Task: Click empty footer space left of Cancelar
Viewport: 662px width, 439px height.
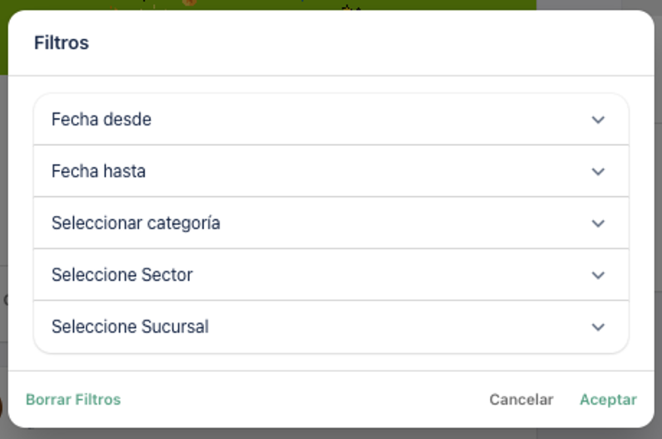Action: [300, 400]
